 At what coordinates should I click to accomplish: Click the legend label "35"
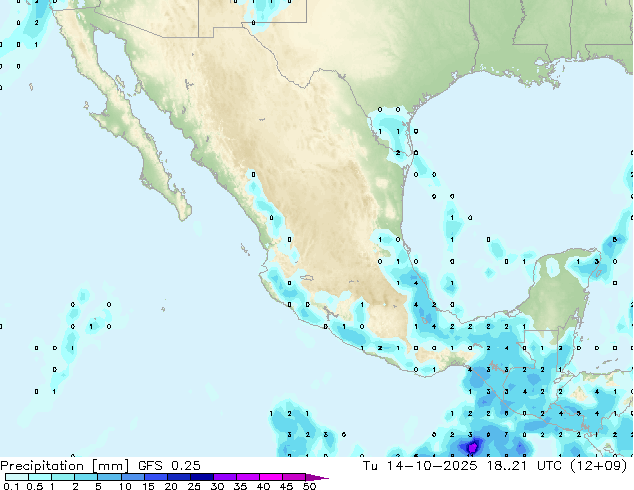click(x=240, y=486)
